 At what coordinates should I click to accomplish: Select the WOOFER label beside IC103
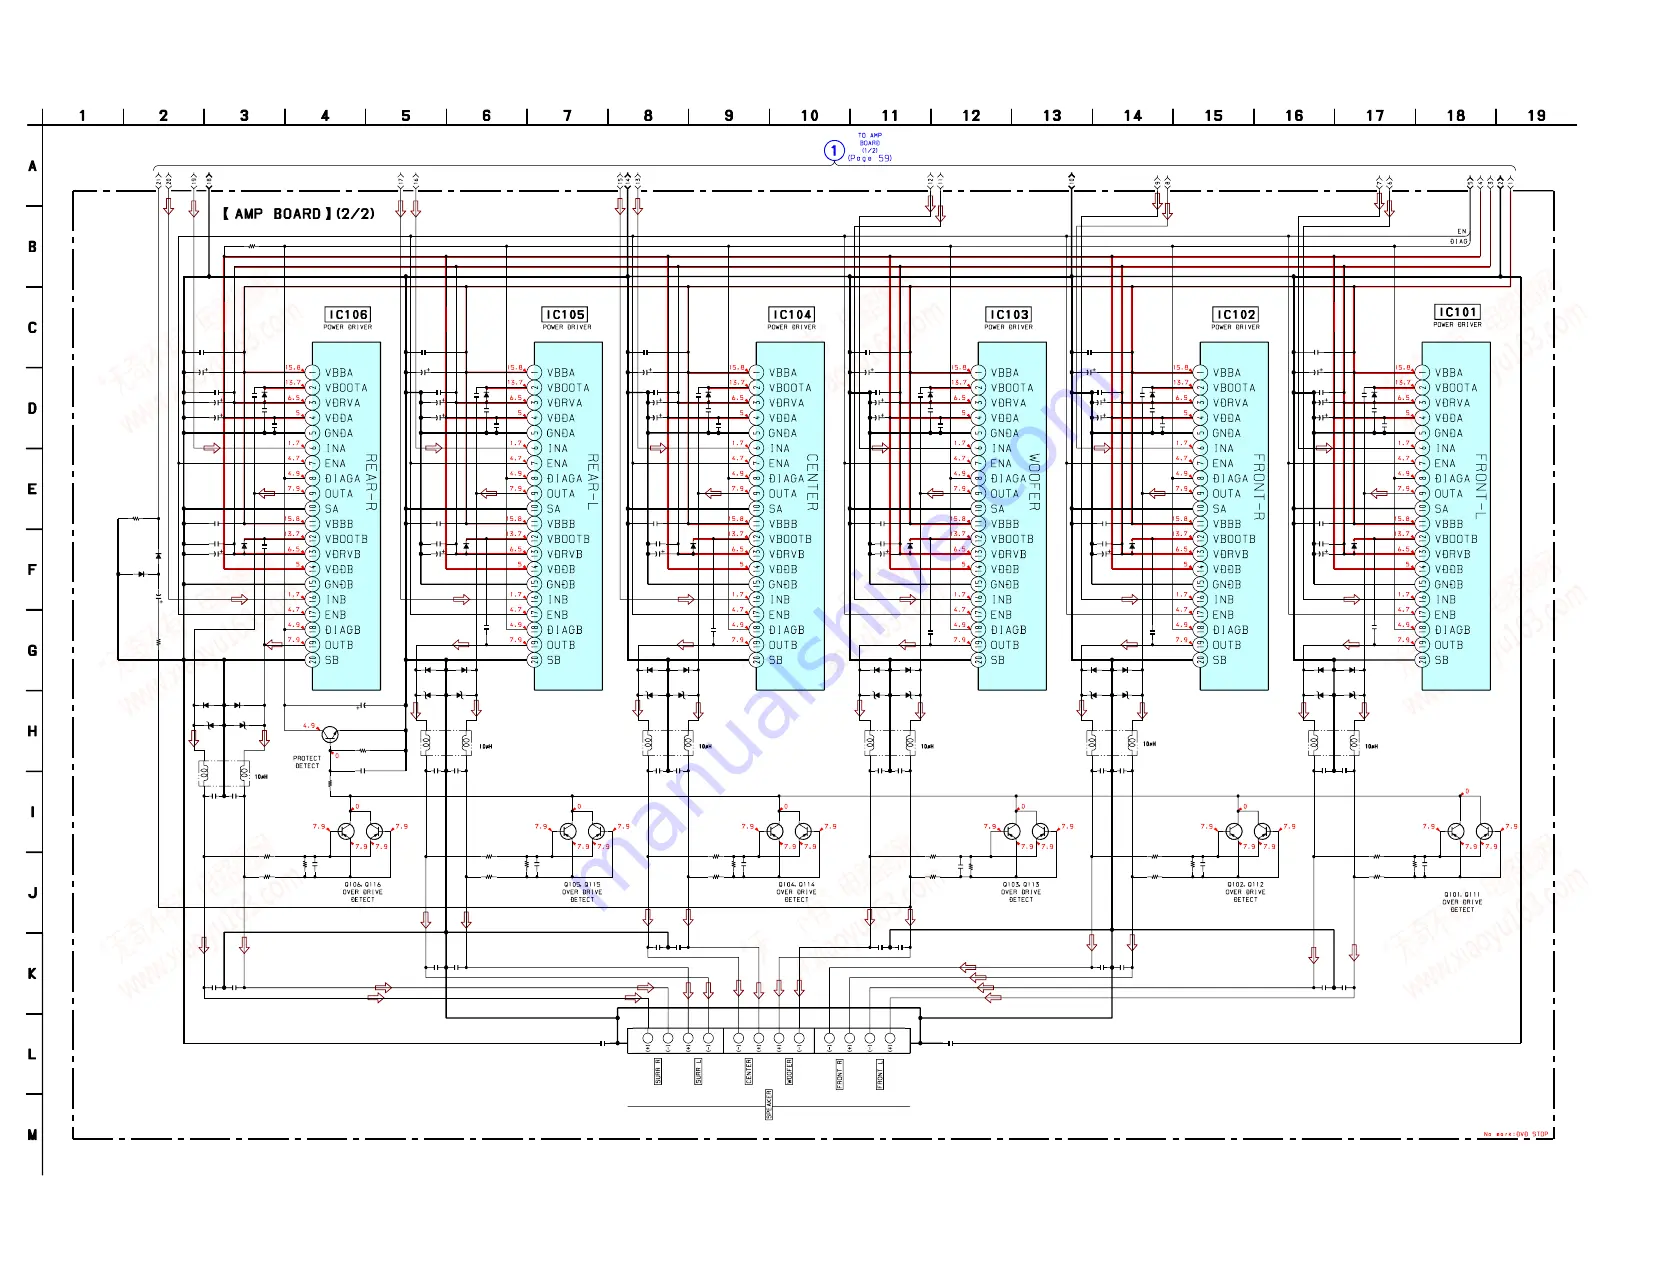1034,483
